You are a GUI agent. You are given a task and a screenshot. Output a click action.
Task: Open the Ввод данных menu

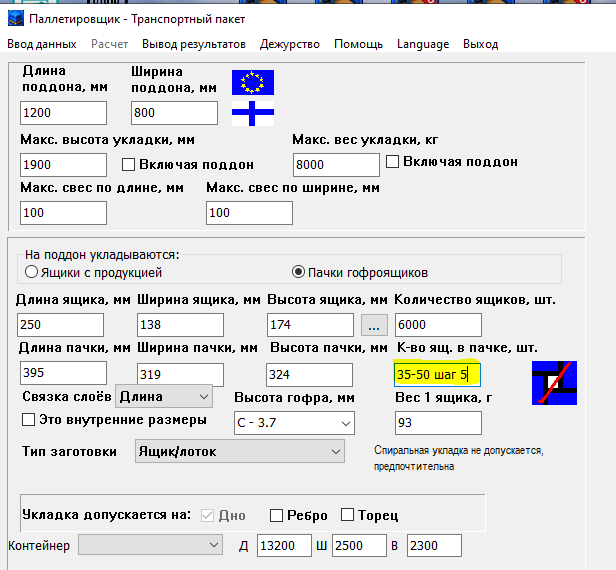[42, 44]
